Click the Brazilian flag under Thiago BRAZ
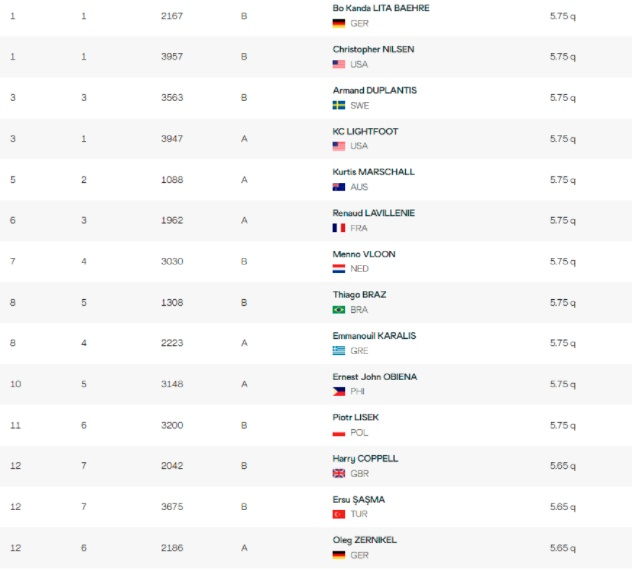 coord(339,310)
